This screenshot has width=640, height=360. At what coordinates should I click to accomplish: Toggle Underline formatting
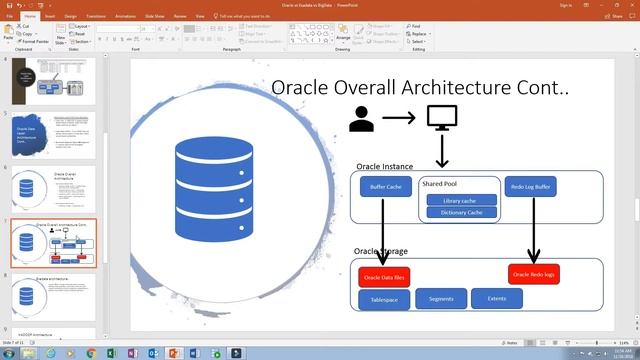click(x=114, y=39)
